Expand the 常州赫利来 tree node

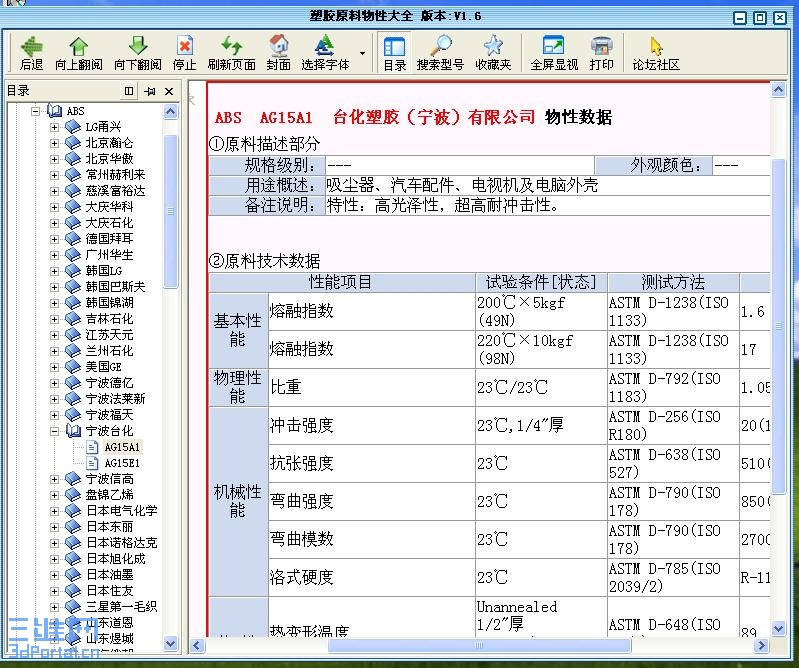tap(55, 175)
